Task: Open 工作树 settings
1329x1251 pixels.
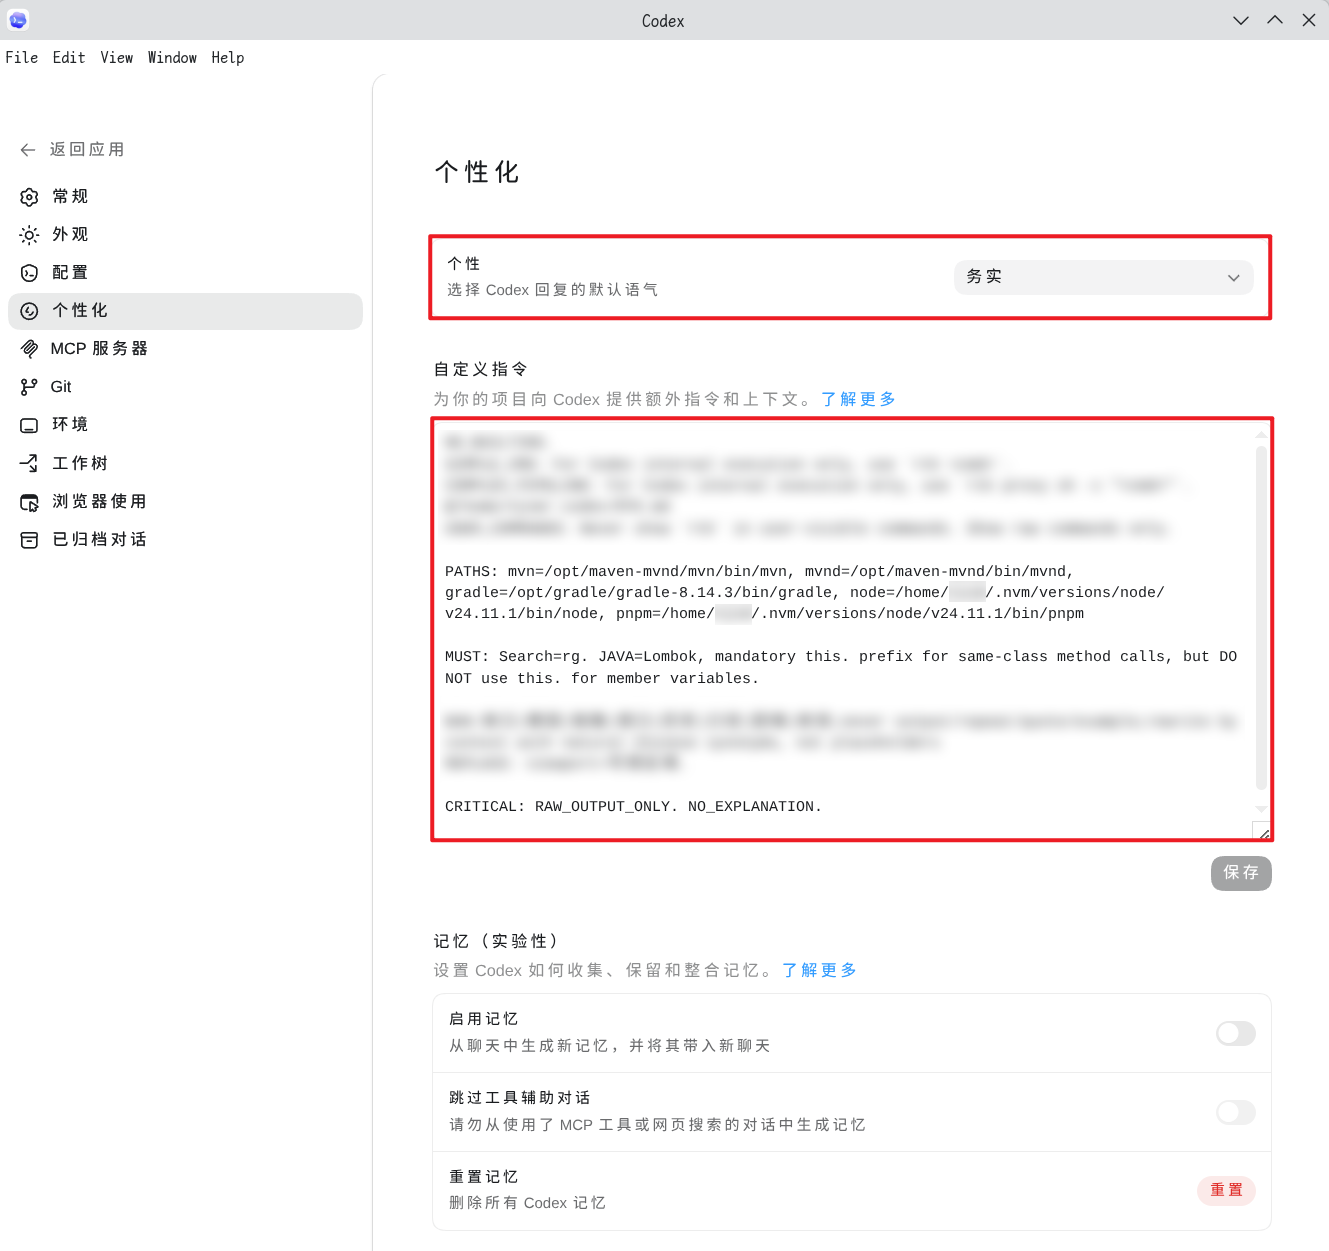Action: click(x=185, y=463)
